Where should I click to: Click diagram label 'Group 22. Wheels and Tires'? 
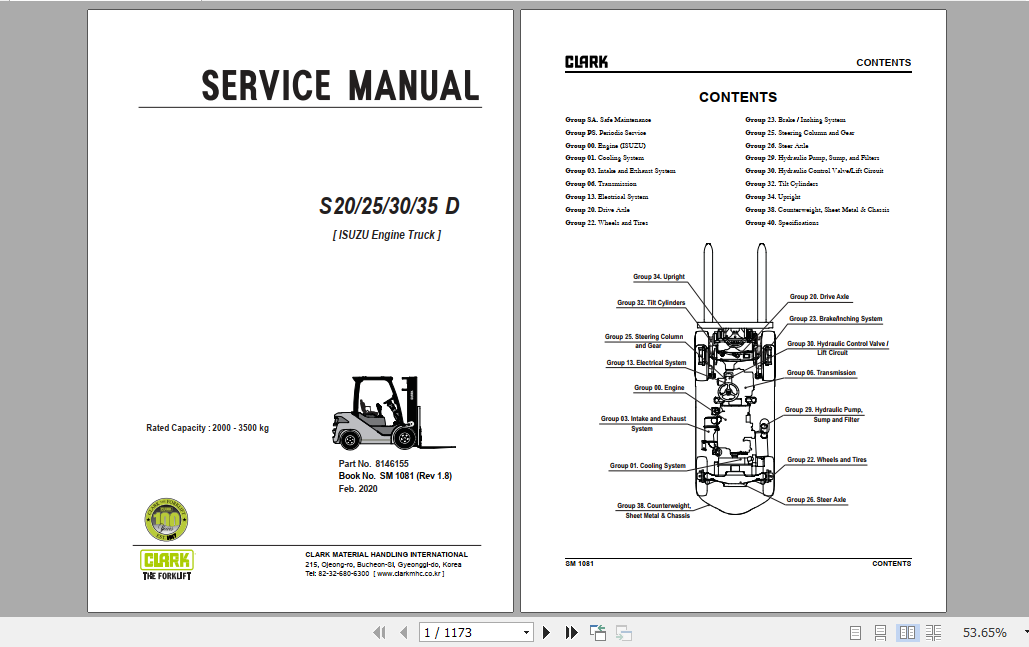tap(827, 459)
